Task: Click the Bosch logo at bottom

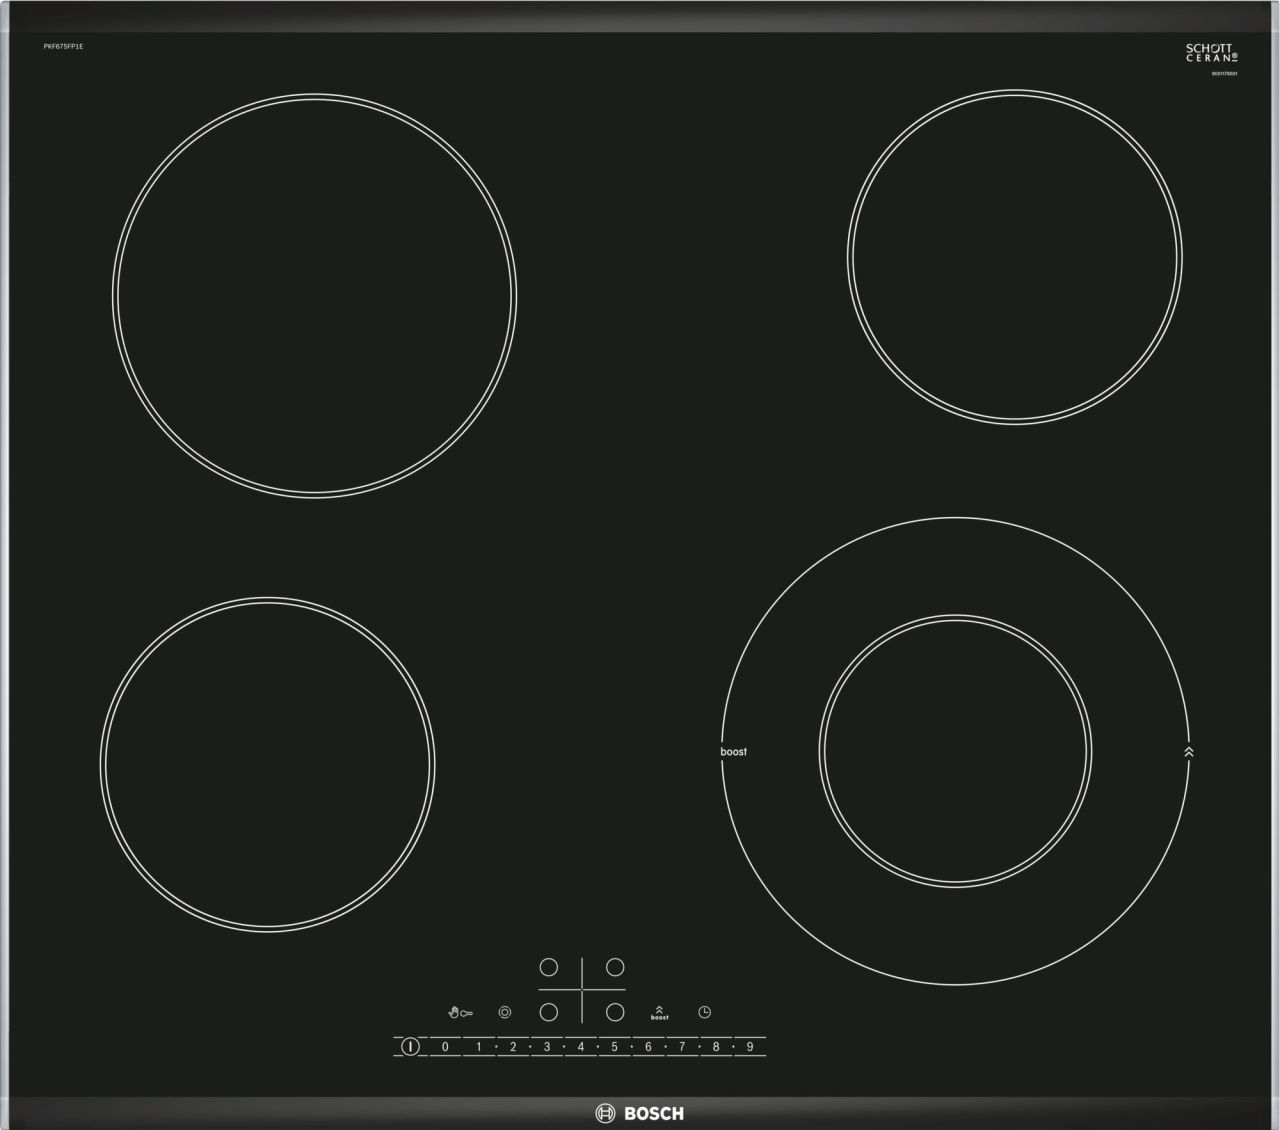Action: pyautogui.click(x=640, y=1113)
